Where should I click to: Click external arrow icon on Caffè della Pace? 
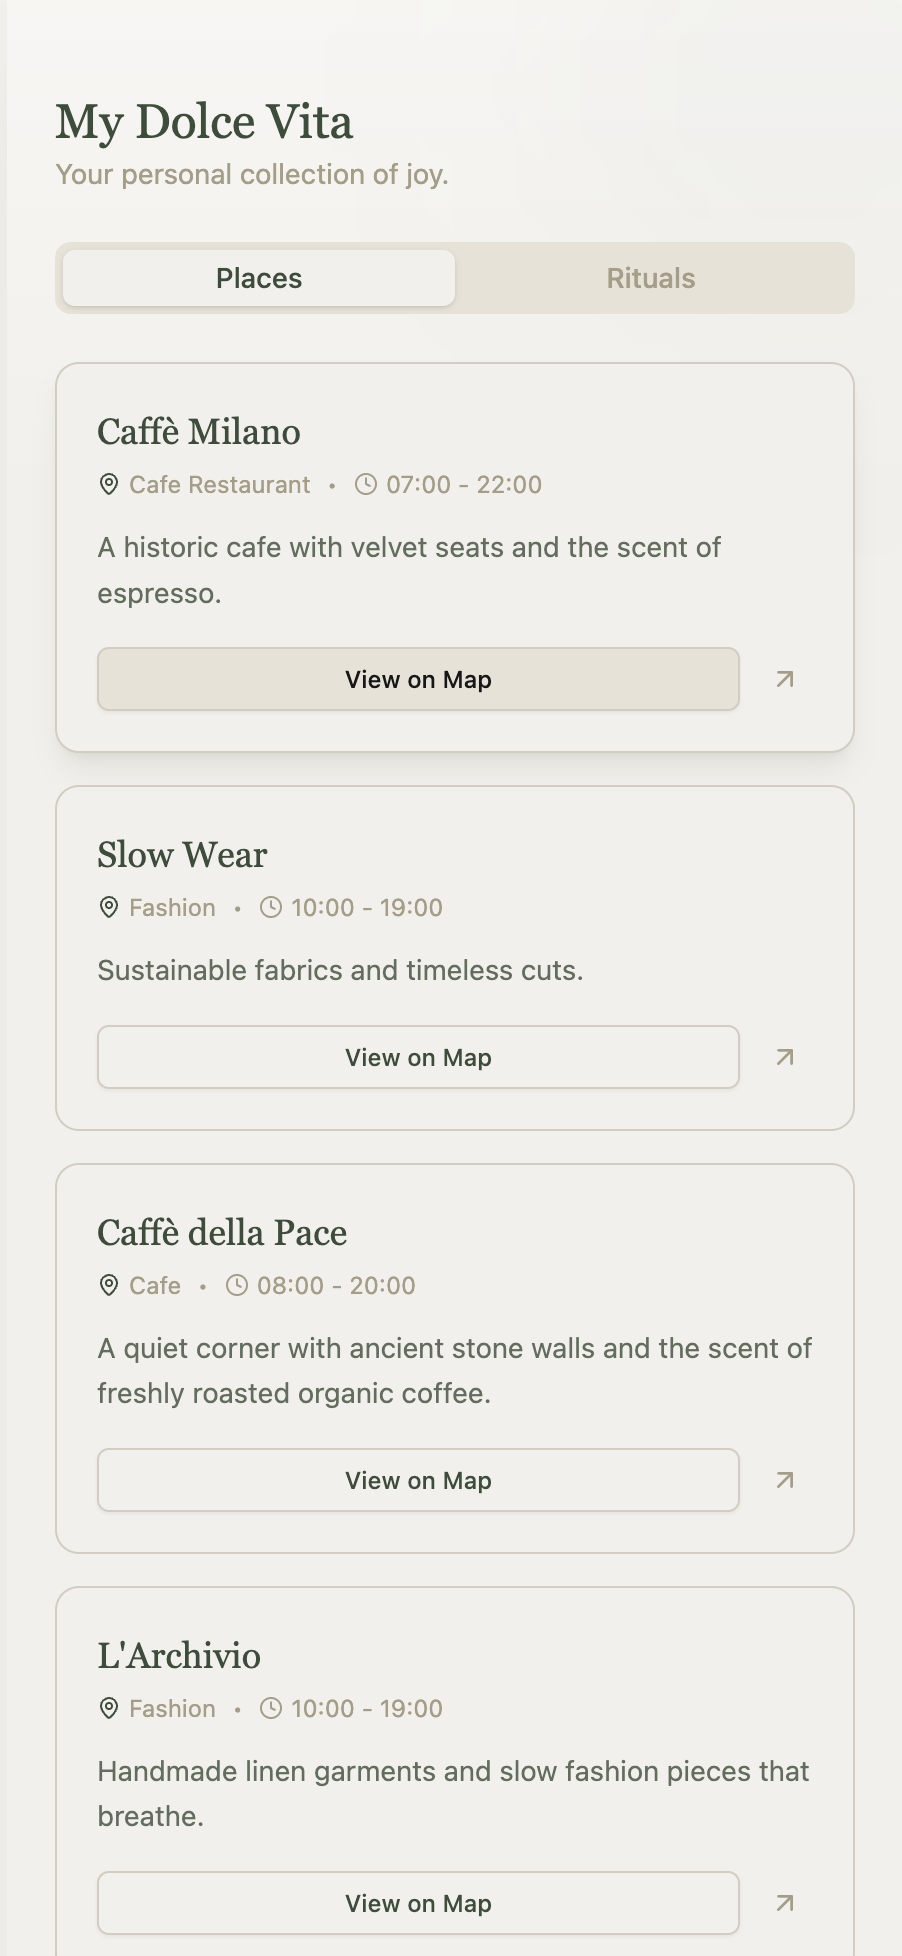[785, 1481]
